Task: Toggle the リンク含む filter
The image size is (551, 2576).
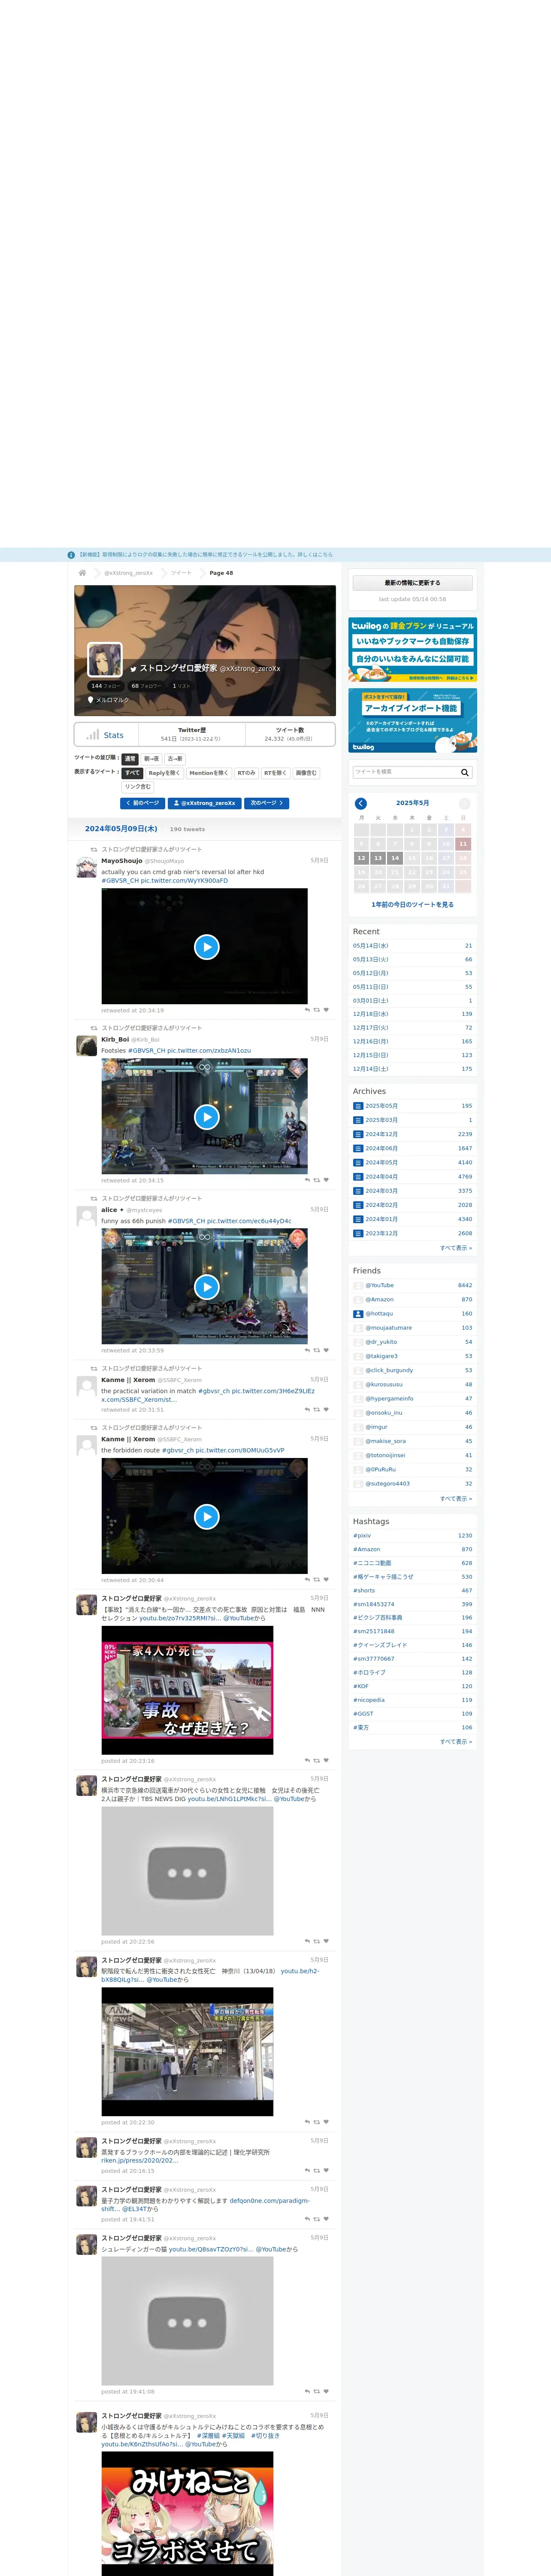Action: [138, 787]
